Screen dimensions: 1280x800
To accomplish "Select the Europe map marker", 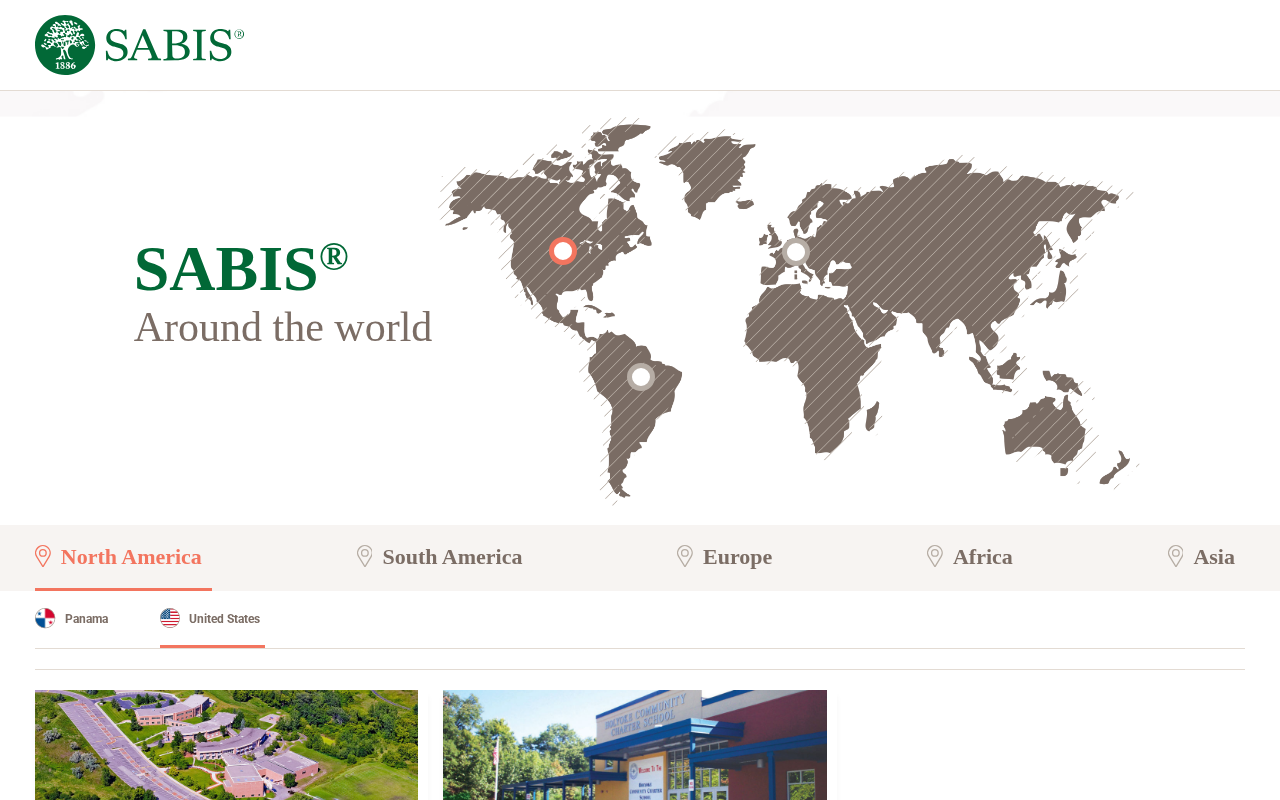I will click(x=796, y=252).
